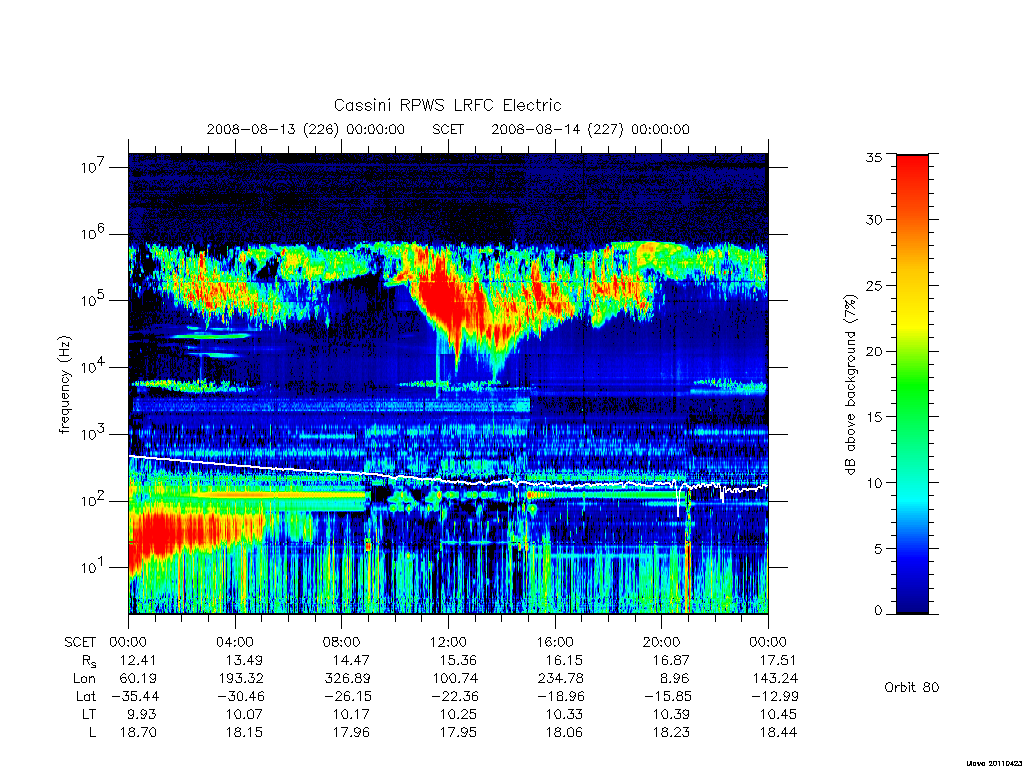1024x768 pixels.
Task: Click the "LT" row label
Action: pyautogui.click(x=89, y=714)
